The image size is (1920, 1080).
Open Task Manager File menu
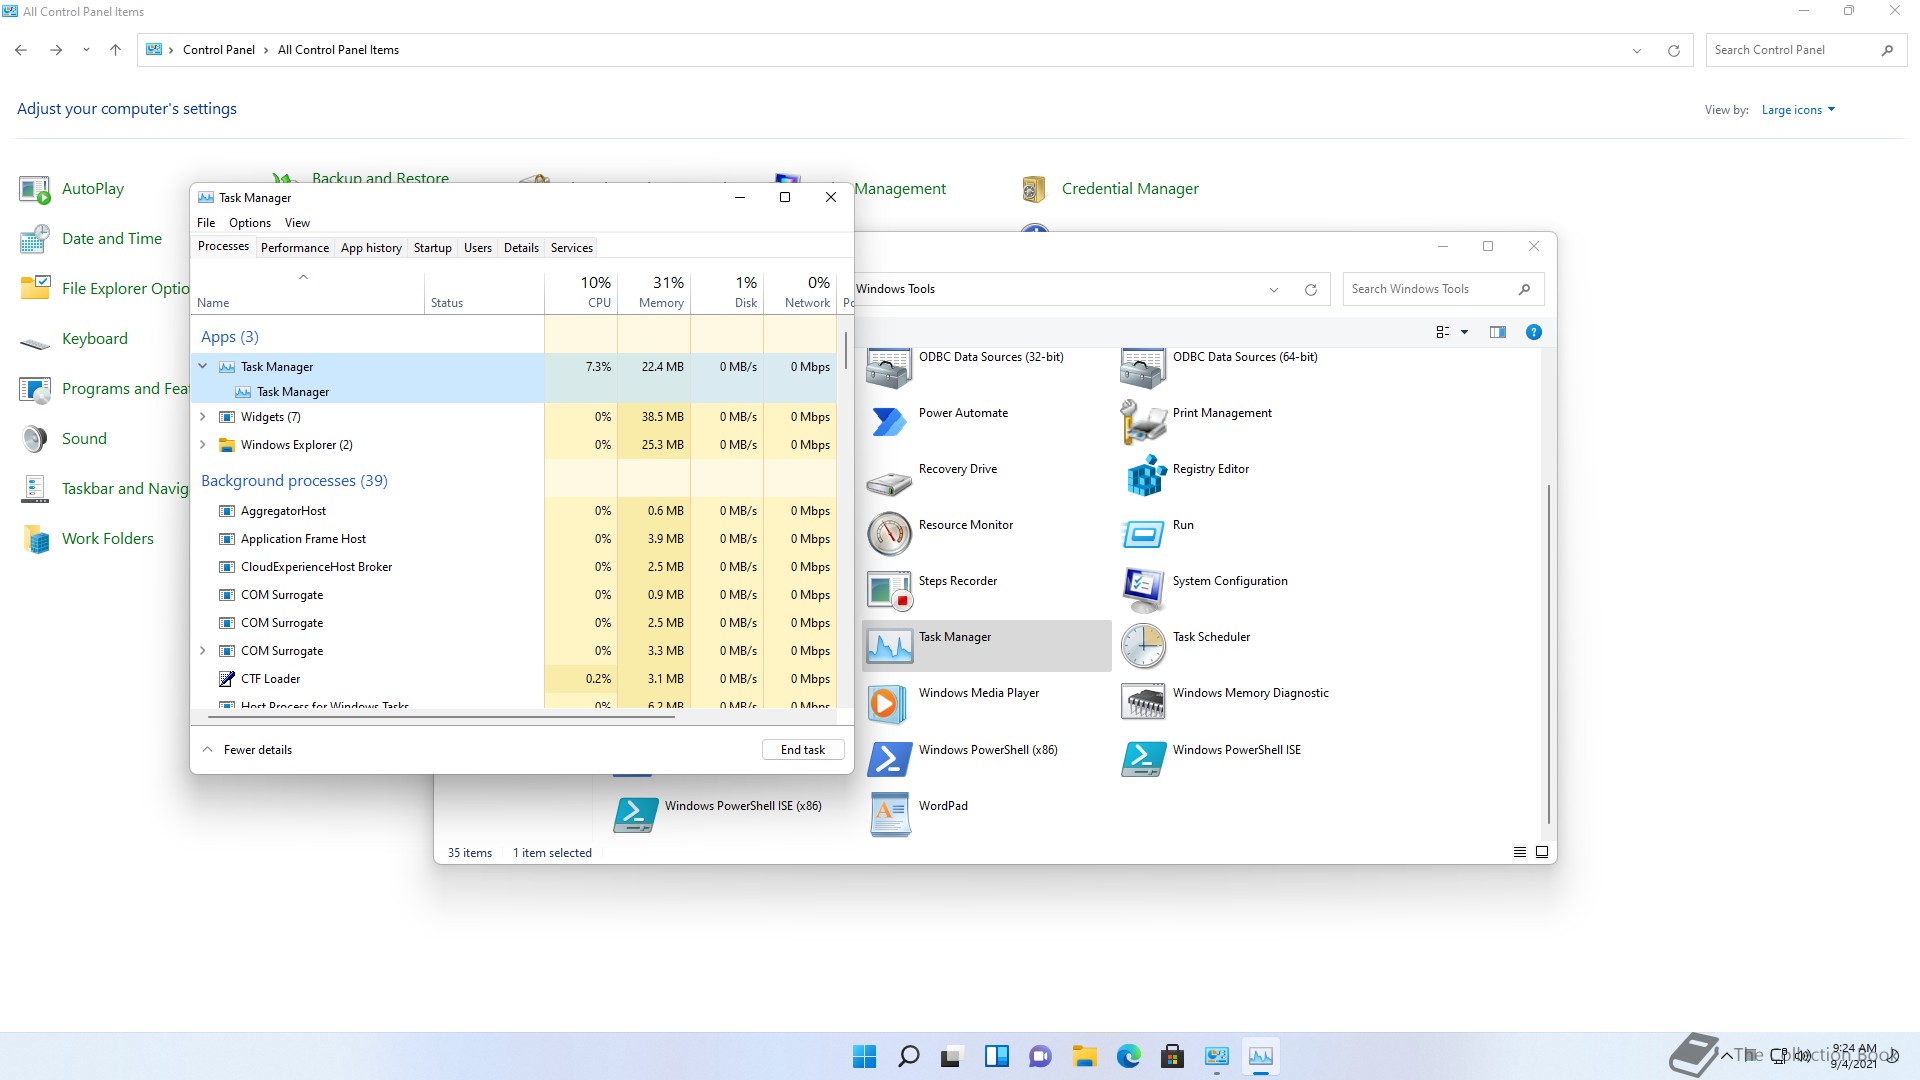pyautogui.click(x=206, y=223)
